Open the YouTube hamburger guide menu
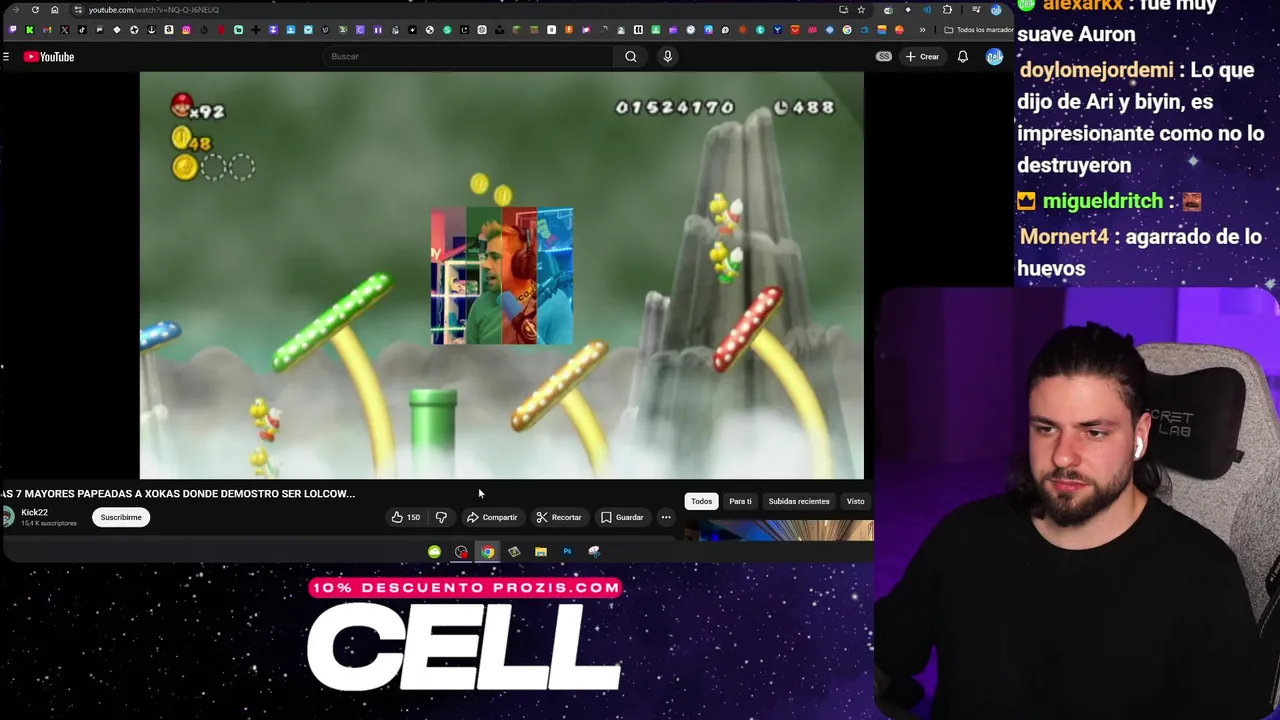 pos(5,57)
